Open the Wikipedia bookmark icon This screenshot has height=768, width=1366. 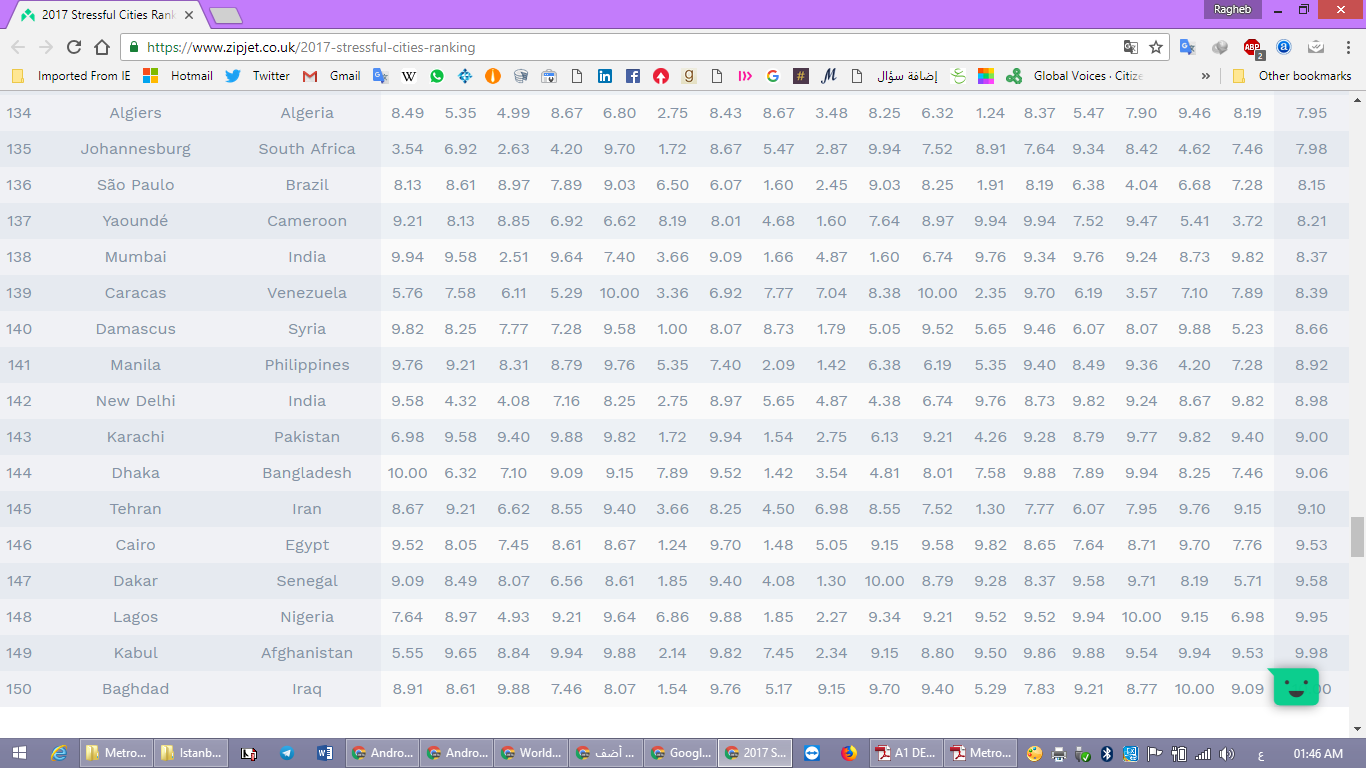click(409, 76)
